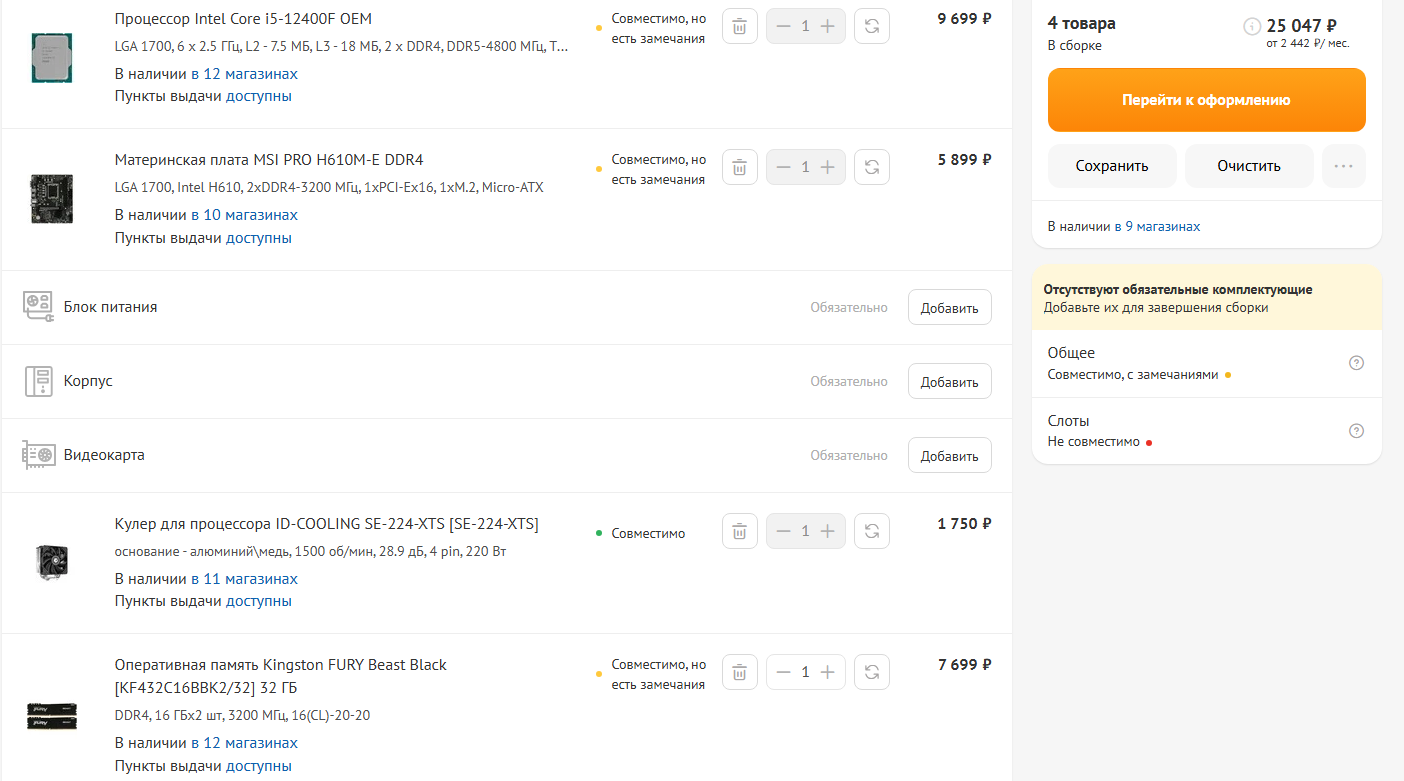Increase quantity of Intel Core i5-12400F
This screenshot has width=1404, height=781.
point(827,26)
